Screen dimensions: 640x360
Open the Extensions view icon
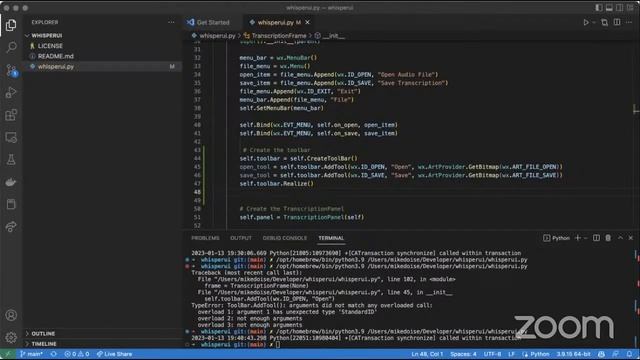click(x=11, y=115)
